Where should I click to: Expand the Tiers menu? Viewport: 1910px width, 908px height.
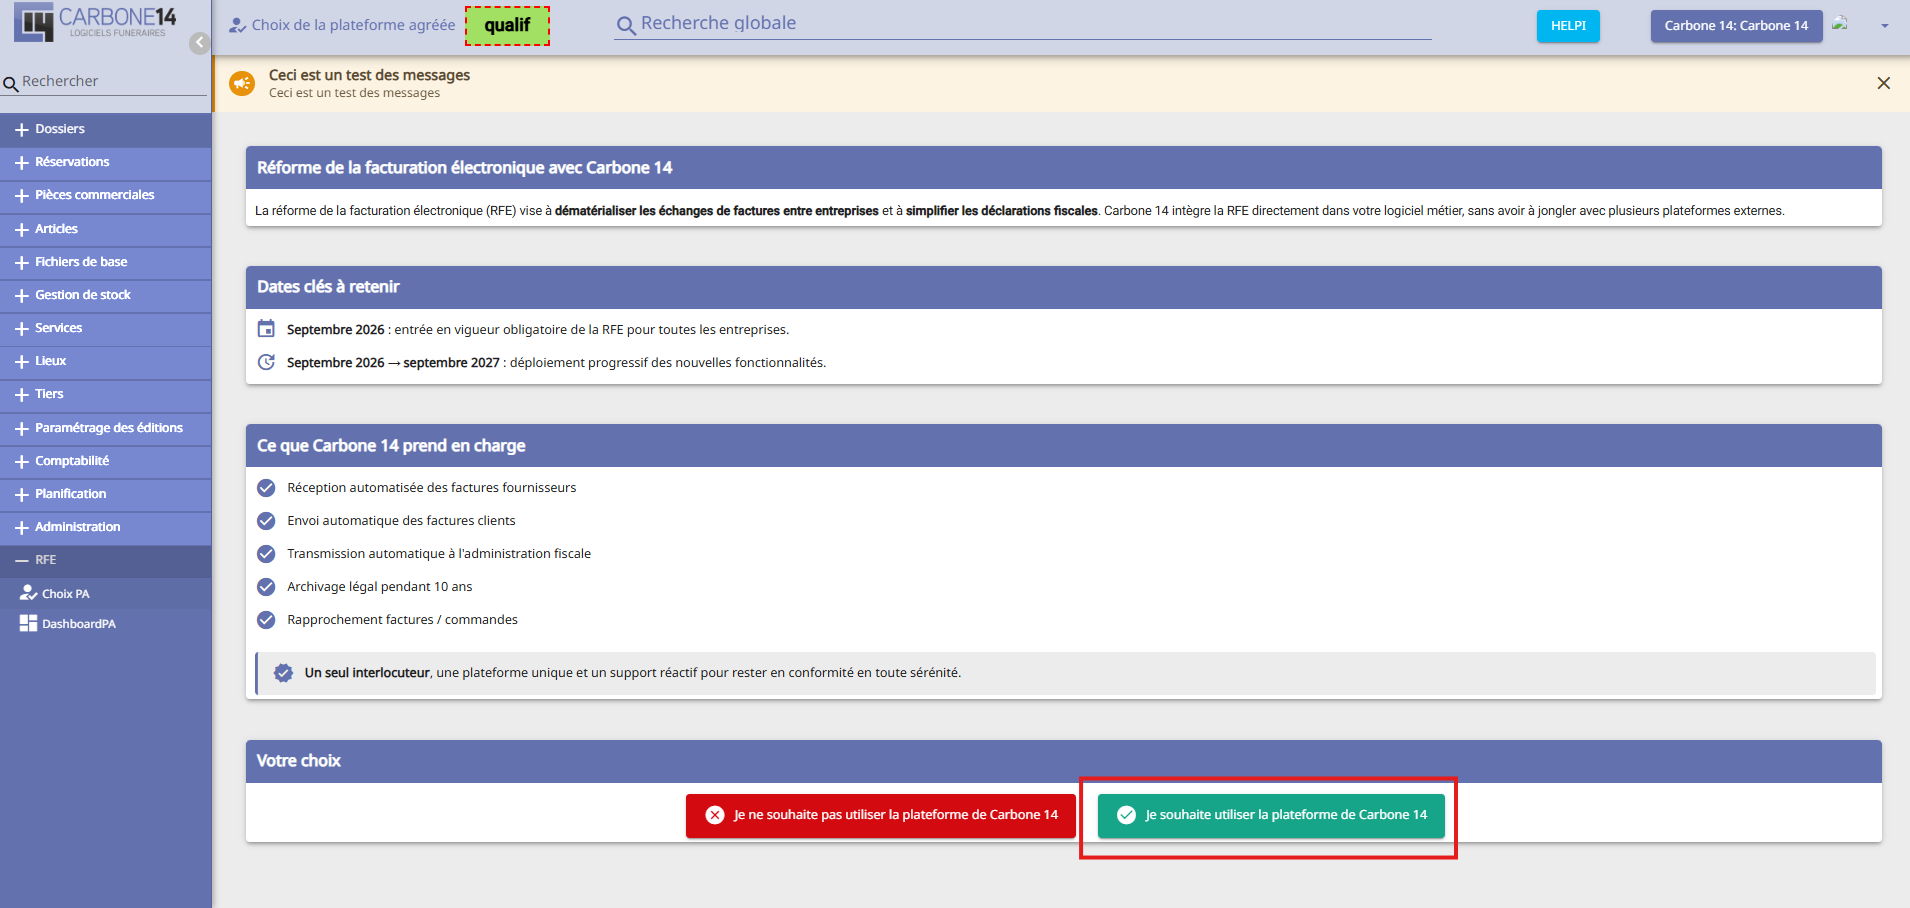pos(106,394)
